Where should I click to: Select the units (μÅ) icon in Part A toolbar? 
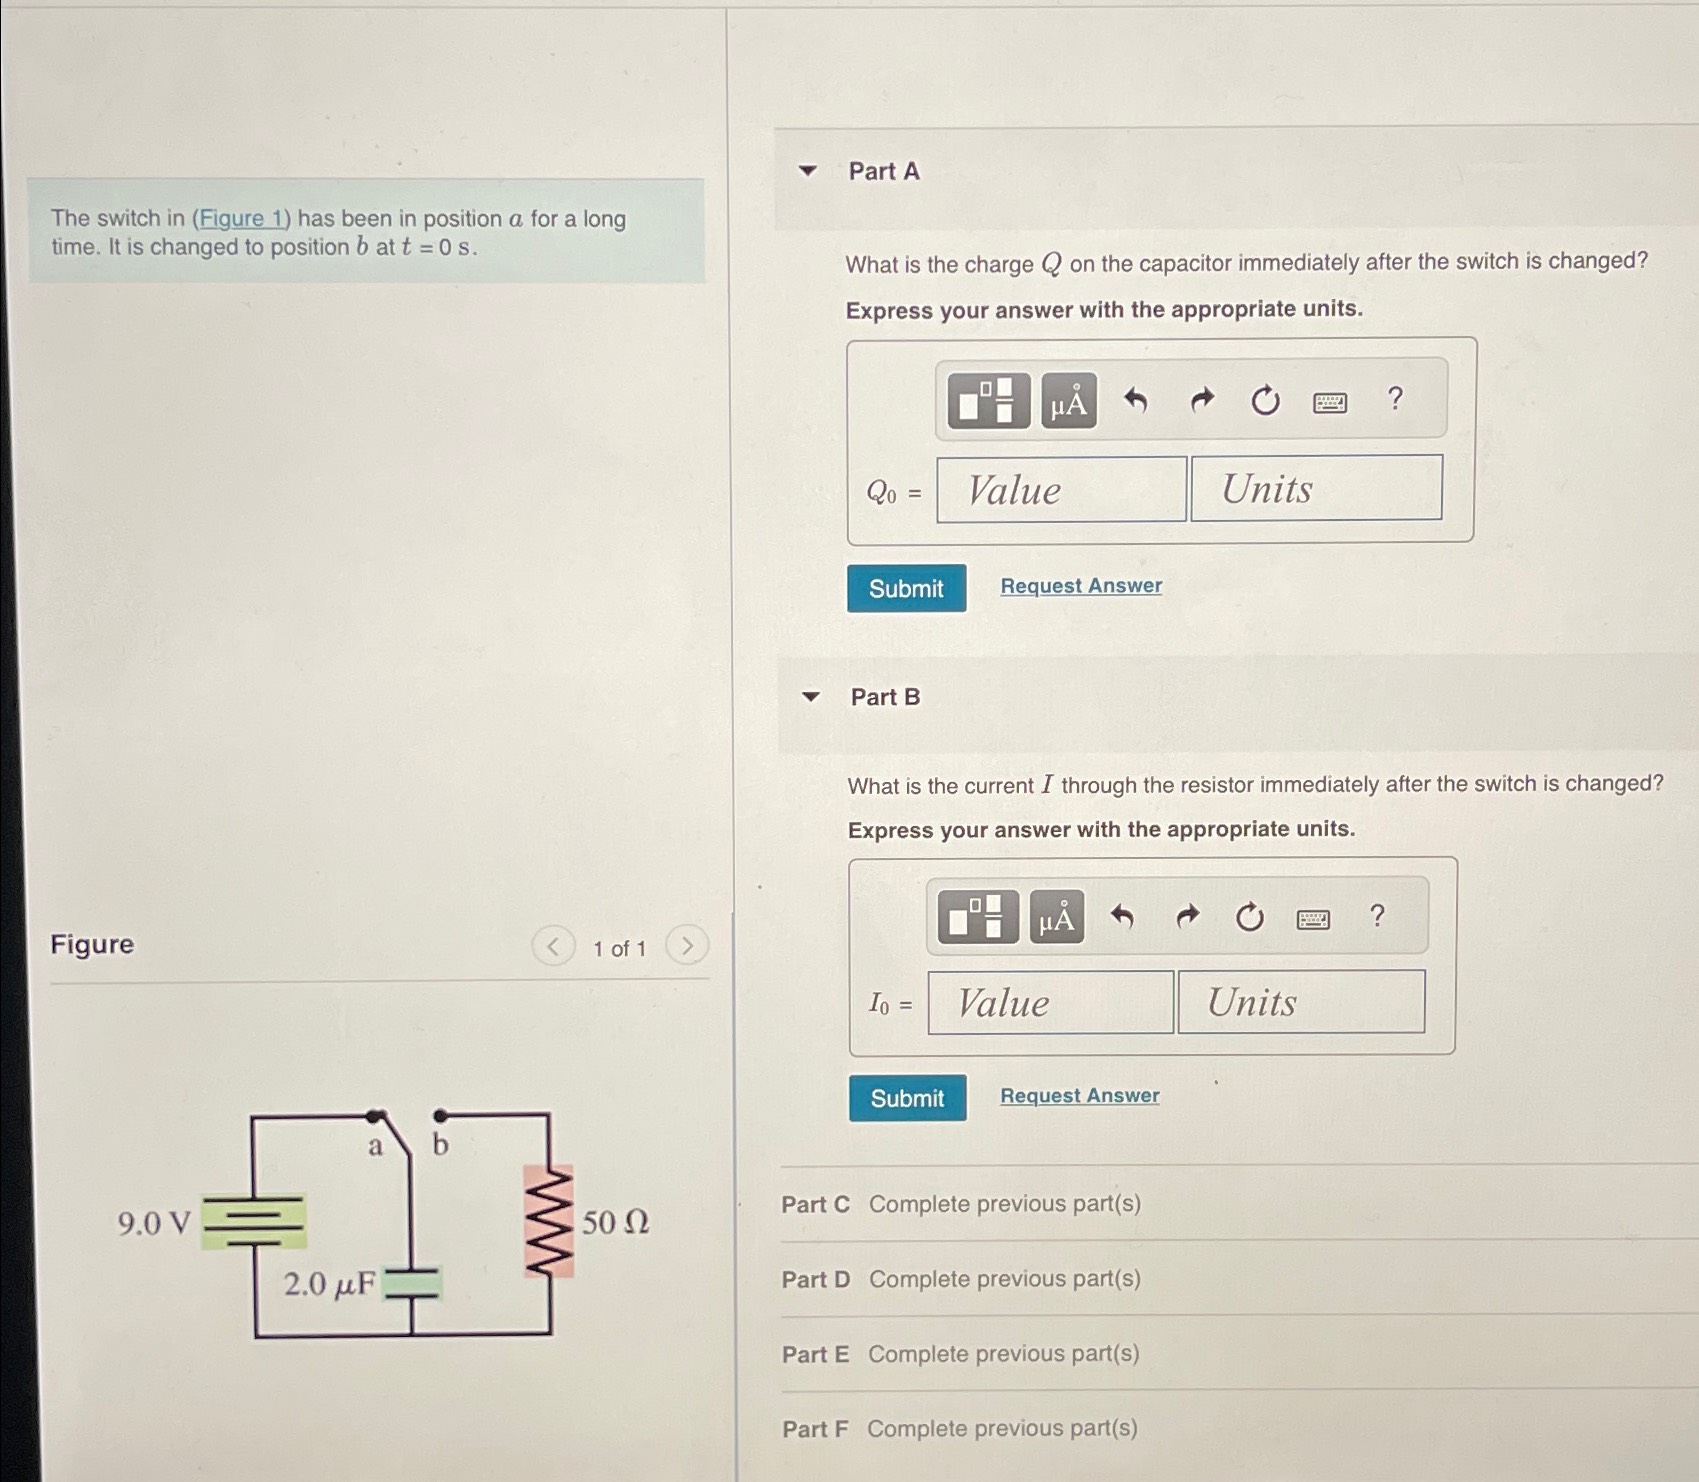[1067, 400]
